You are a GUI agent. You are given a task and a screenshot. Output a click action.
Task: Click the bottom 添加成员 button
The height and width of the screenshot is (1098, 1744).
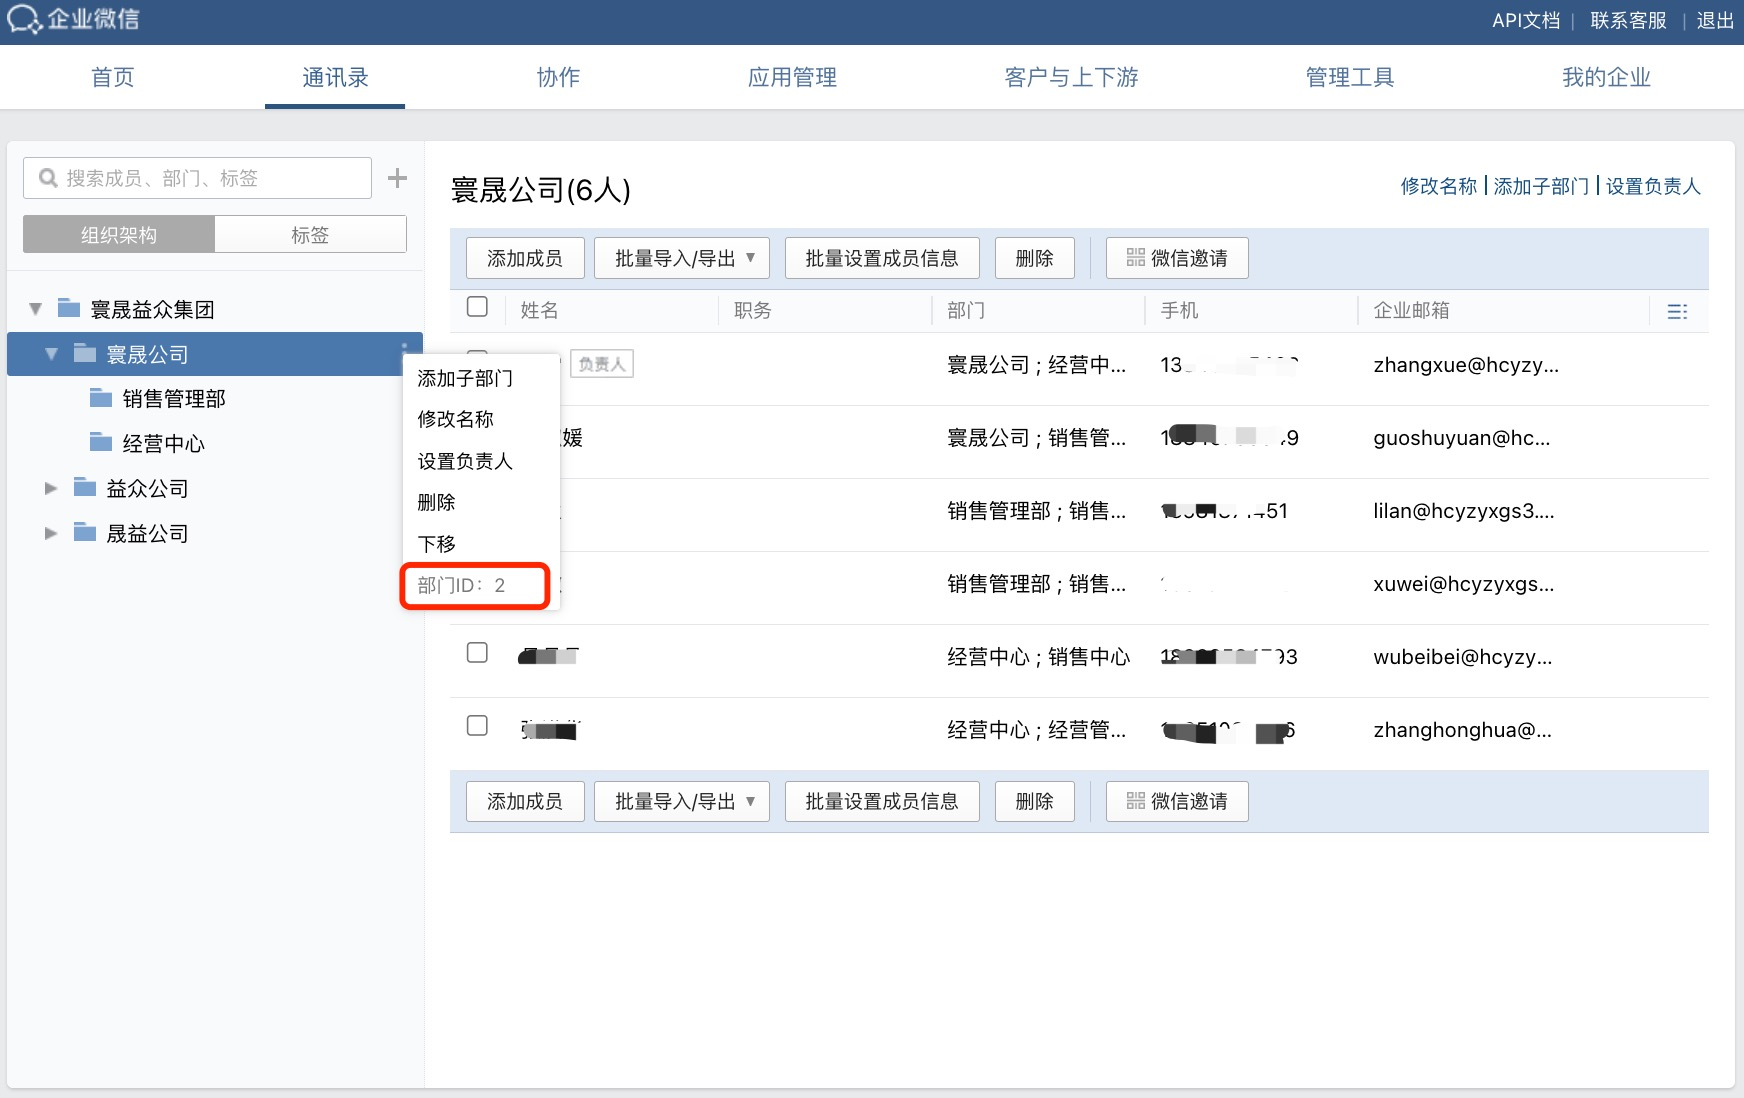525,801
